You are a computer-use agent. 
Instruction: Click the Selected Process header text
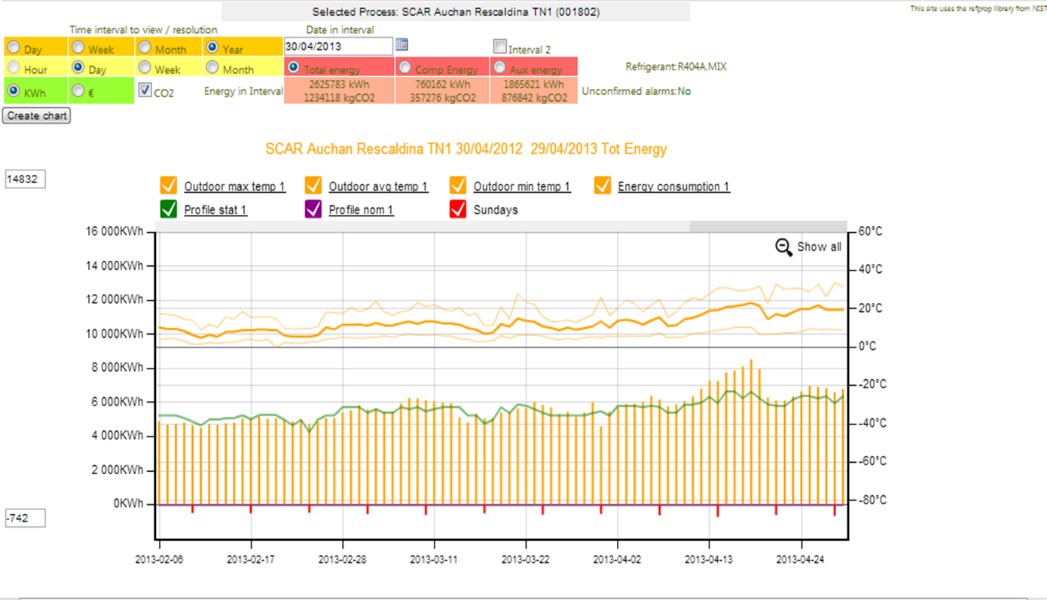point(456,12)
